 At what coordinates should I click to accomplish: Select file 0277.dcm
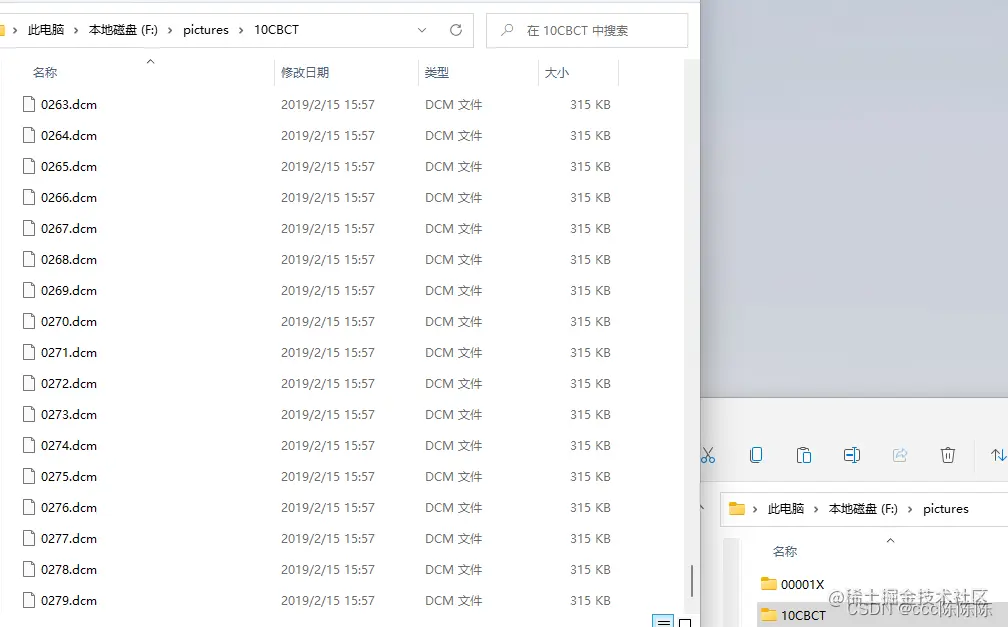[69, 538]
